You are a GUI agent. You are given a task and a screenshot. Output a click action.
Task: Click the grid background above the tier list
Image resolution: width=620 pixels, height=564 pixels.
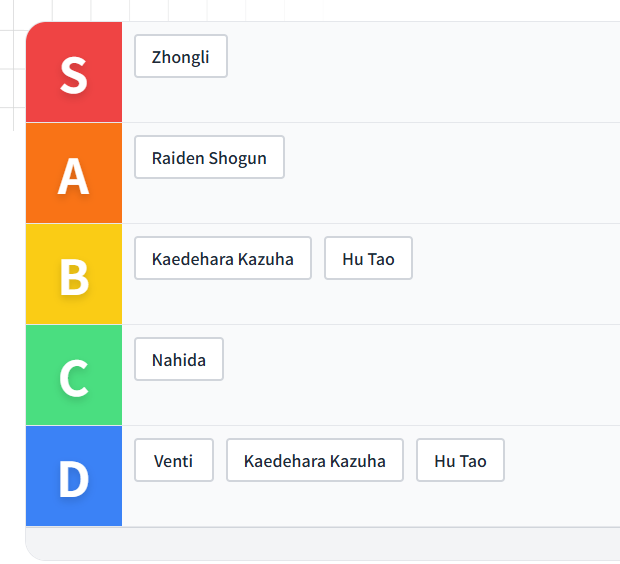tap(300, 9)
